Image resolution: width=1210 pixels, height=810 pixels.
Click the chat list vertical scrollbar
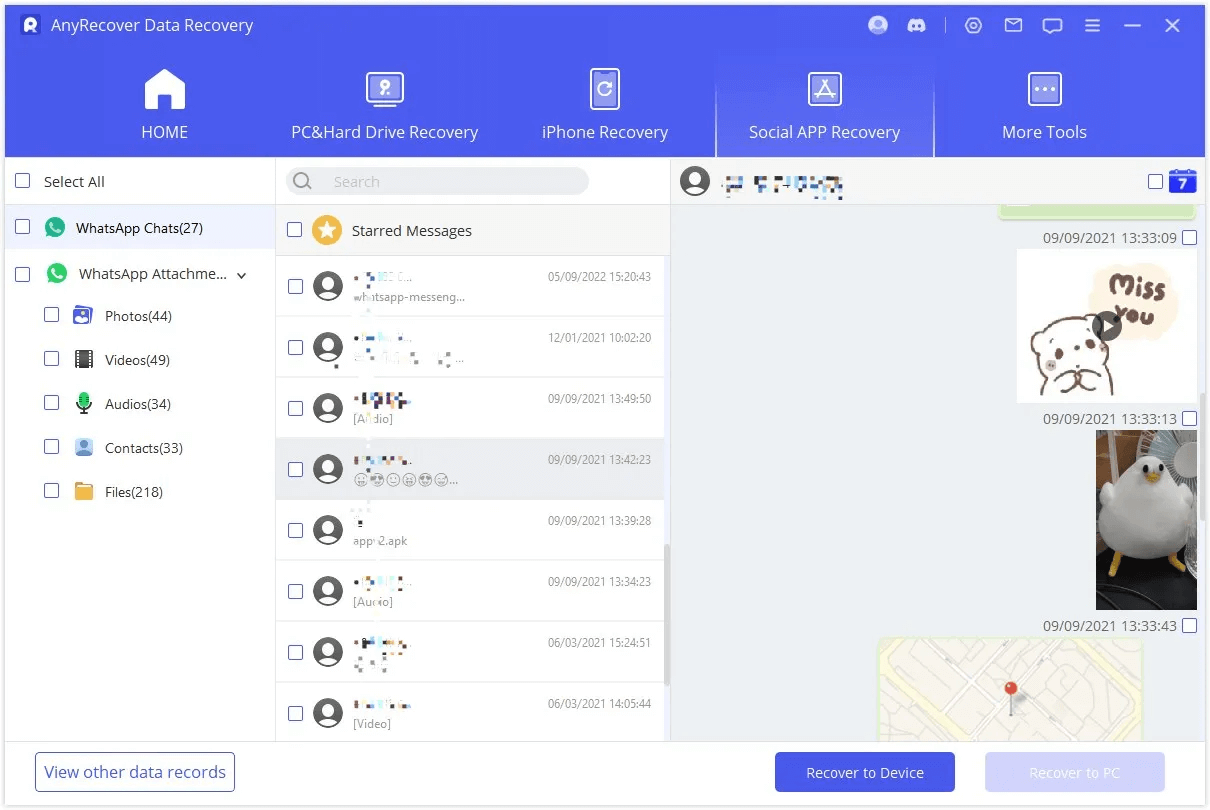click(667, 610)
